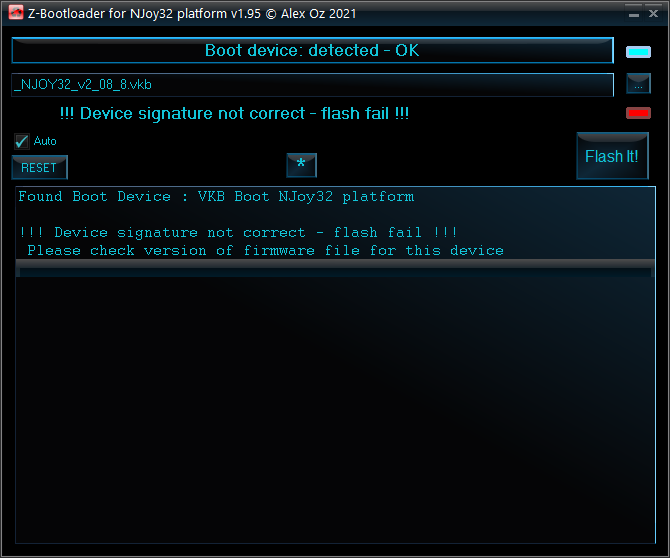Click the asterisk button

[x=301, y=165]
